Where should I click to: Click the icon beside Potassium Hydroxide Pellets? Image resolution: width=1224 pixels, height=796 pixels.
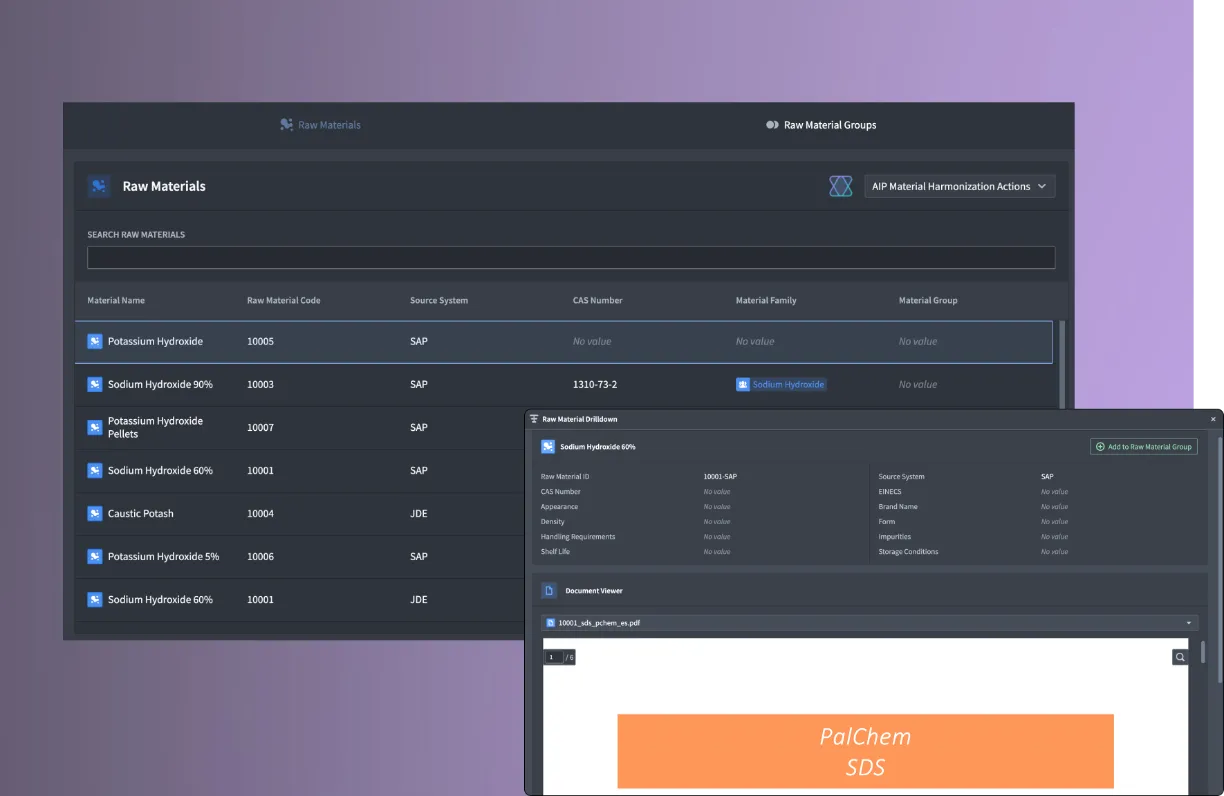click(95, 427)
